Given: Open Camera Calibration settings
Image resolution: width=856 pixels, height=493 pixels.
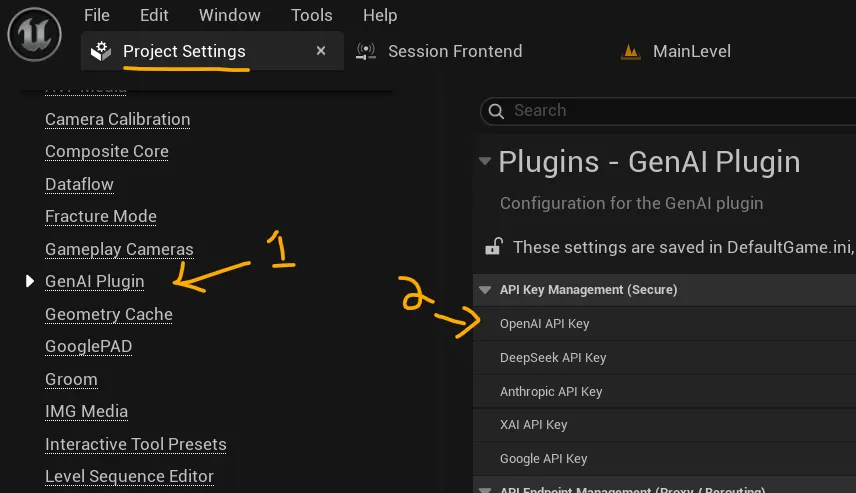Looking at the screenshot, I should [x=117, y=119].
